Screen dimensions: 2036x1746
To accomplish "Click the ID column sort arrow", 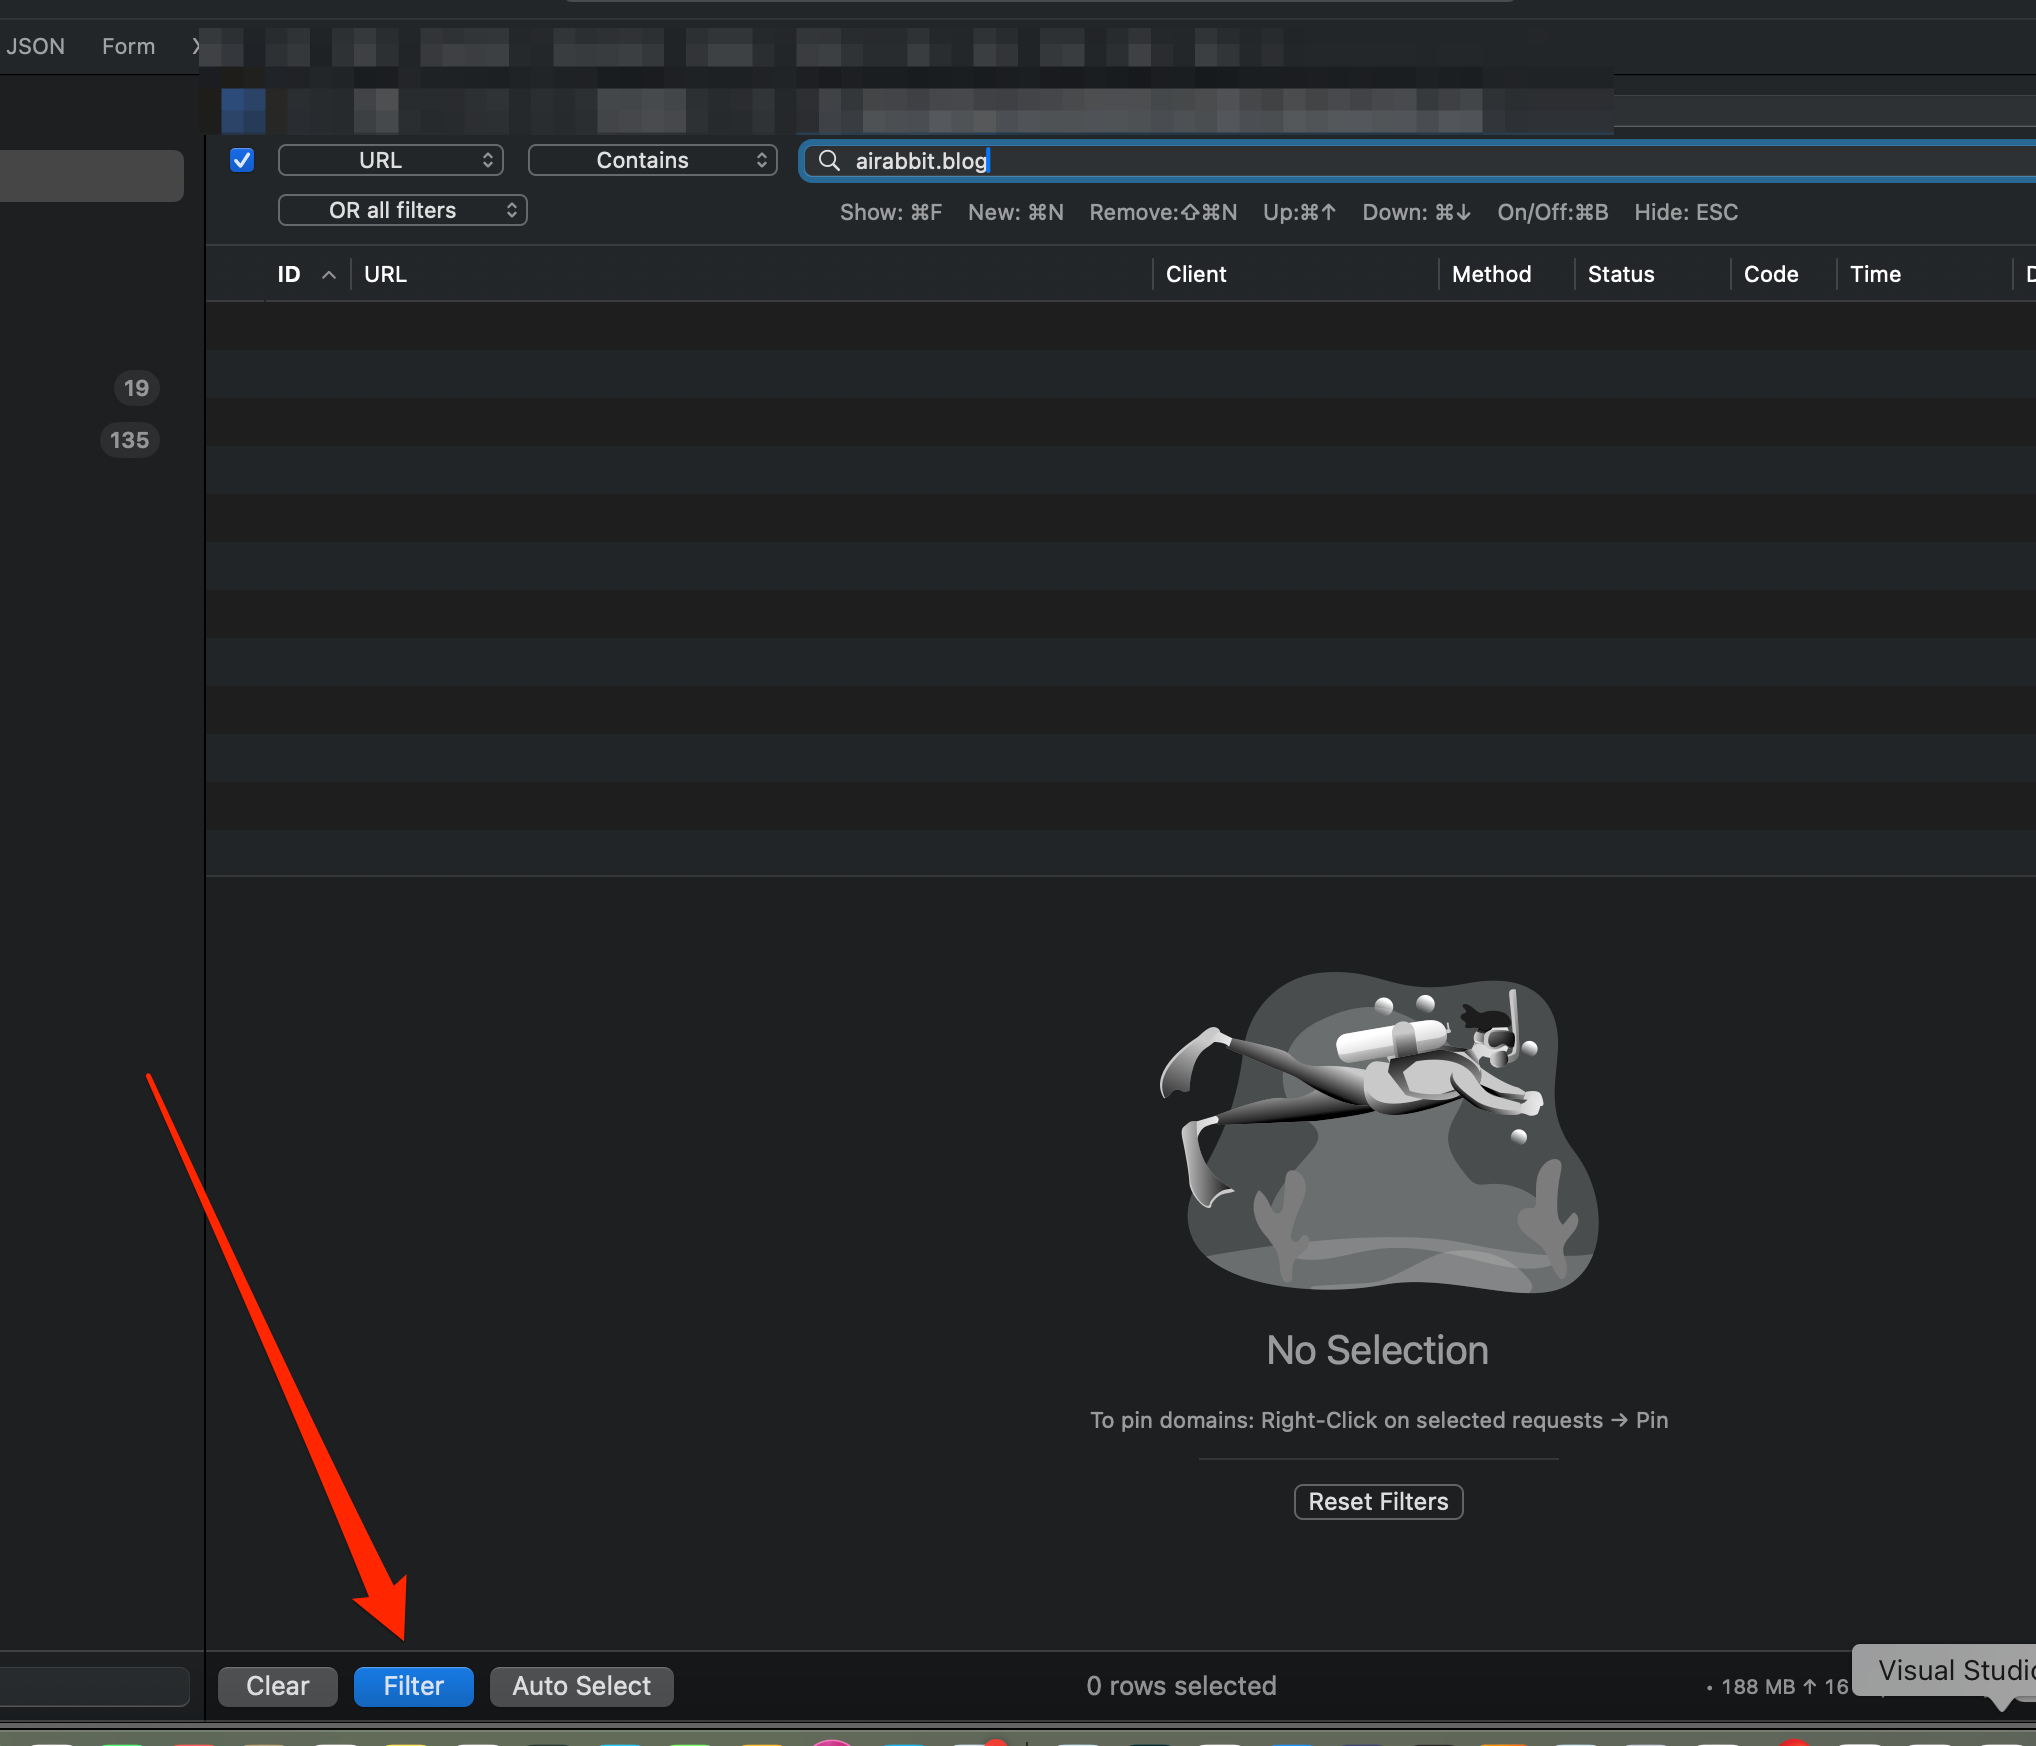I will [328, 275].
